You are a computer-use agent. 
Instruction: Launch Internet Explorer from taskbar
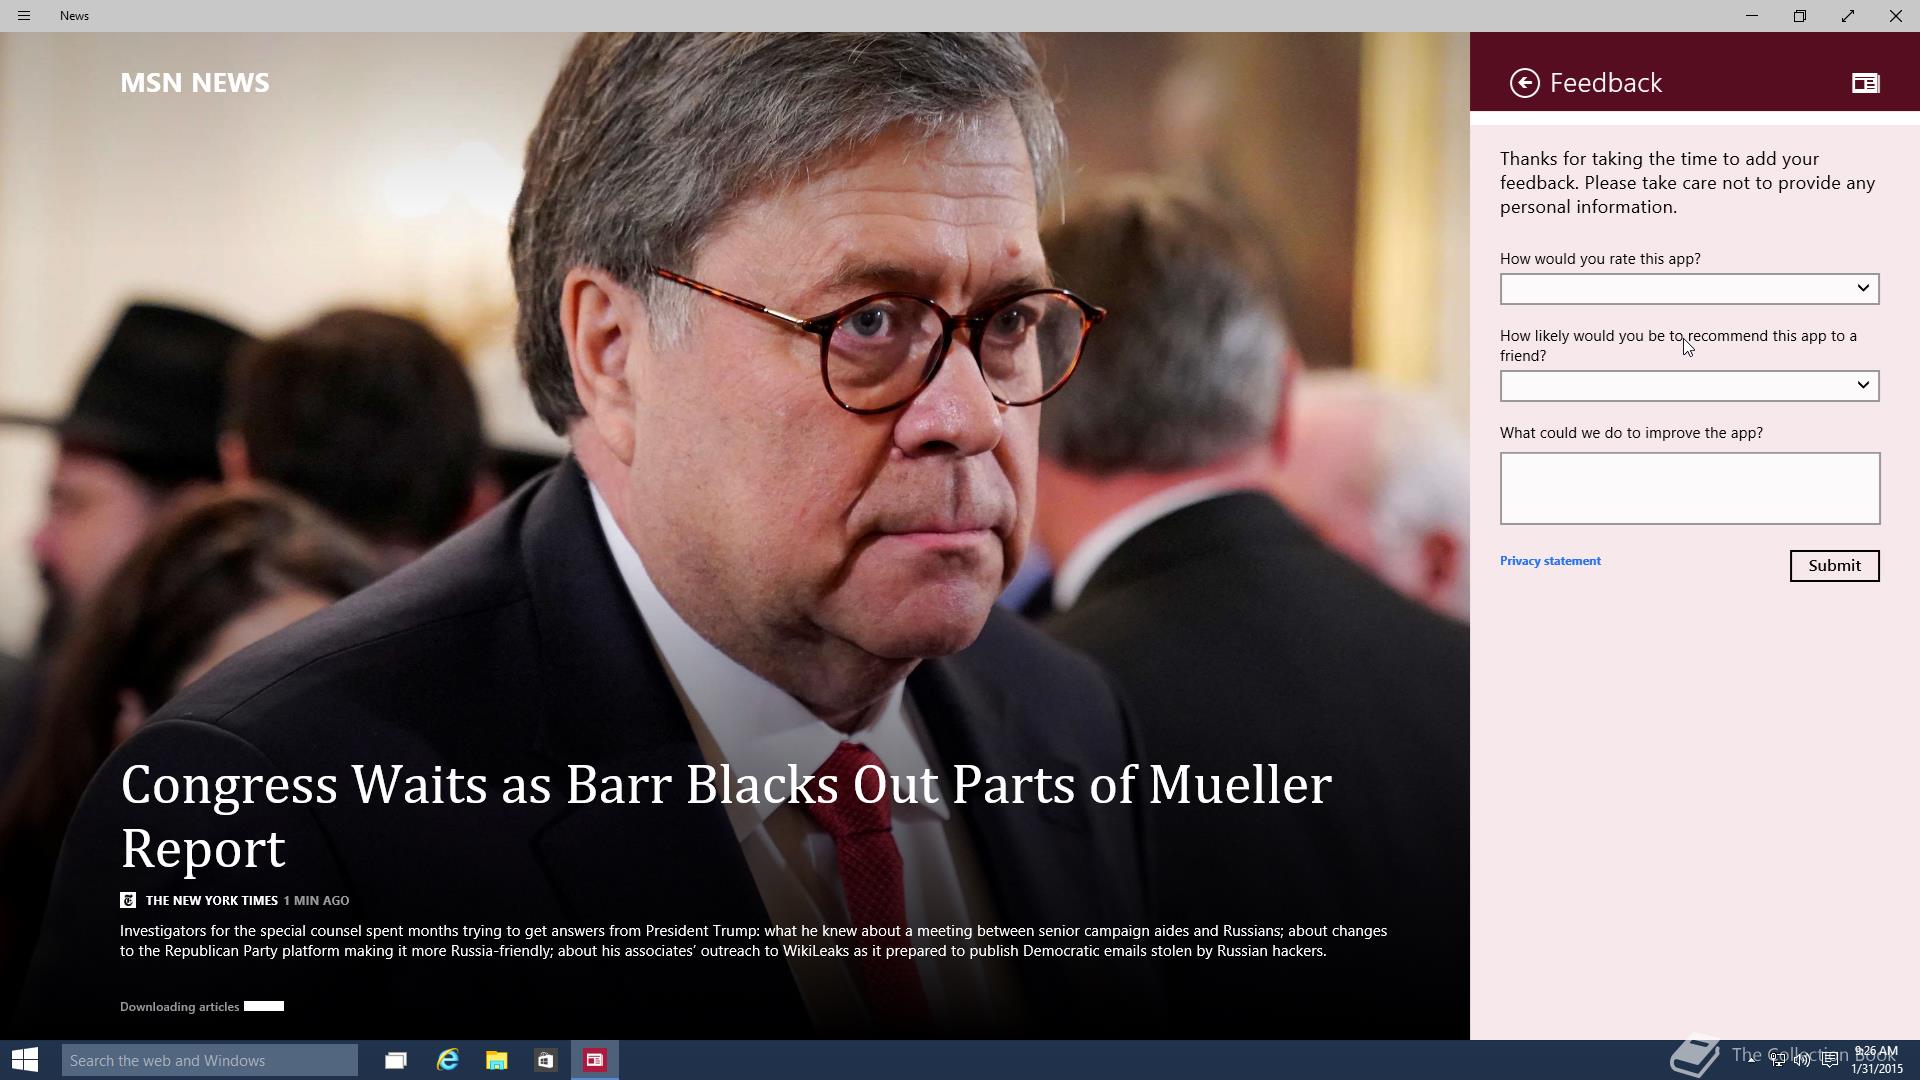coord(447,1060)
